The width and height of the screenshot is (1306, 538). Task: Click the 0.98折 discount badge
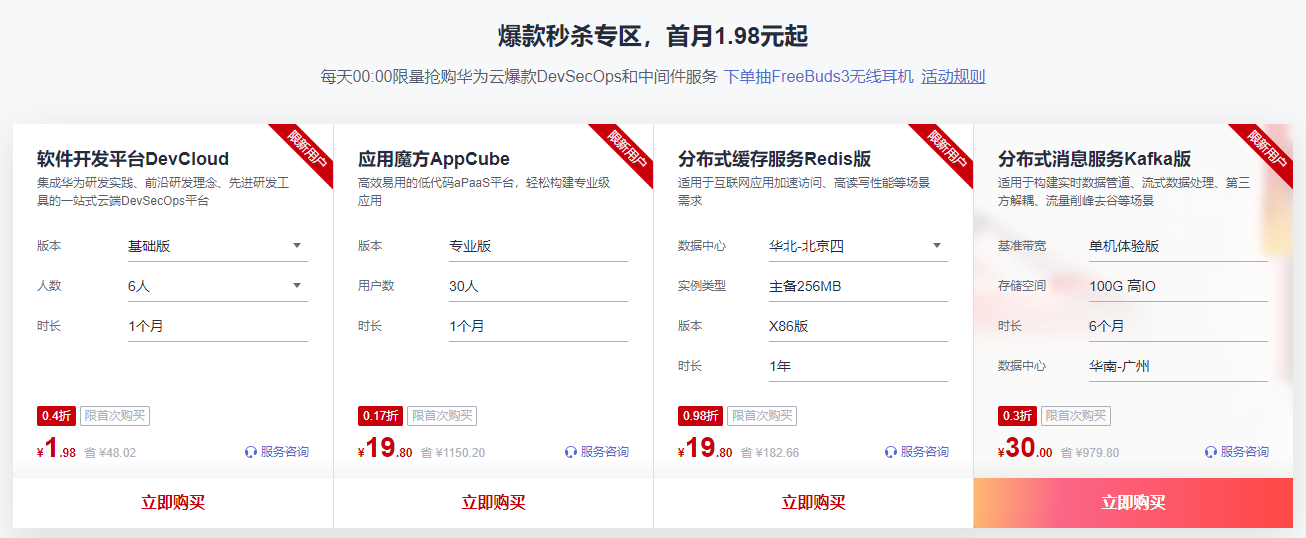tap(700, 416)
